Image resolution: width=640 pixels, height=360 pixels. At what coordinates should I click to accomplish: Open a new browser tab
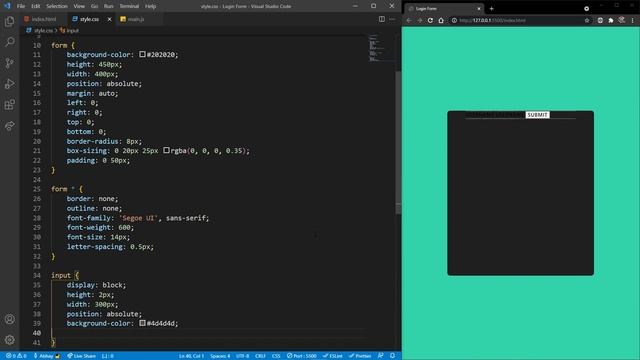[491, 9]
